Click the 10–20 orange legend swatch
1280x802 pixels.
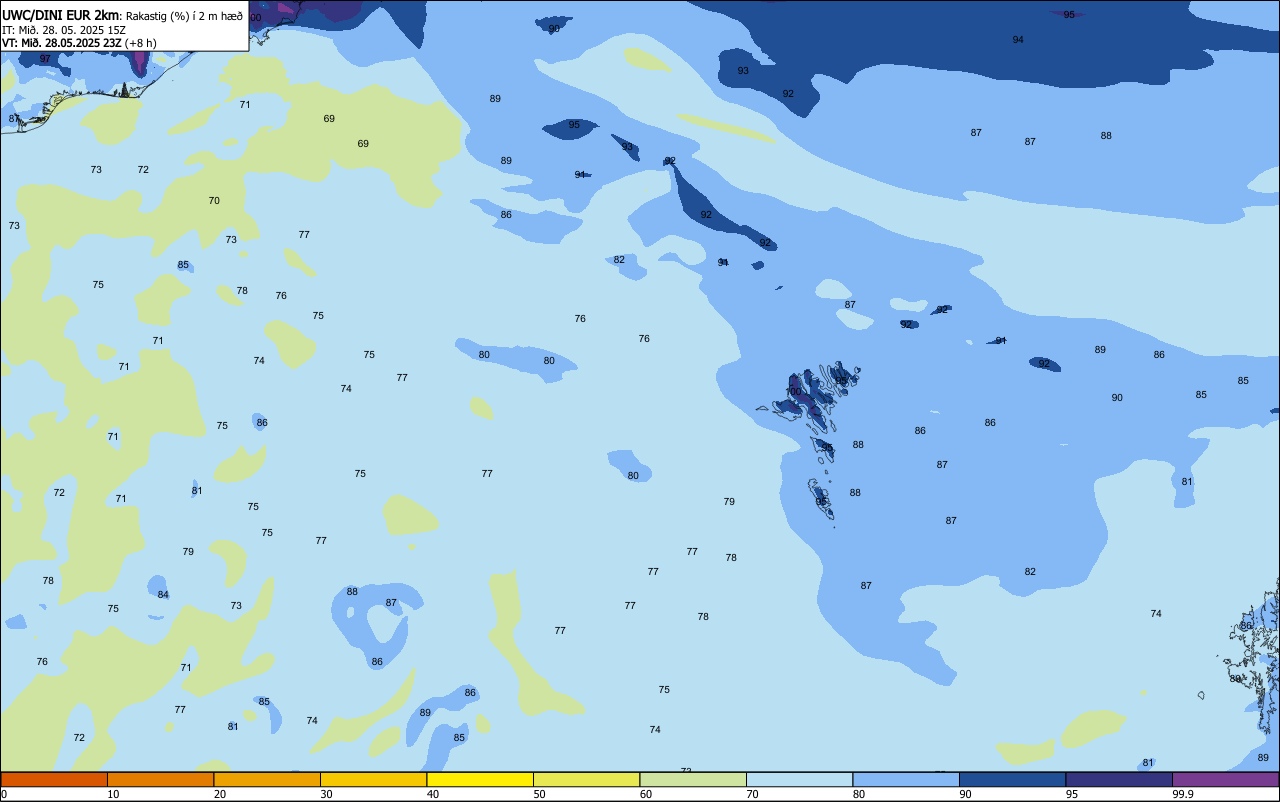coord(160,779)
